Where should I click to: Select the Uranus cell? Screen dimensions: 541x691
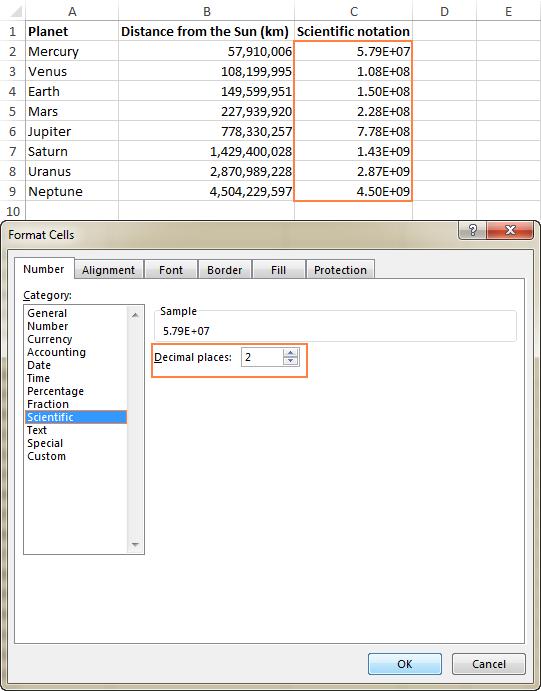(x=72, y=171)
